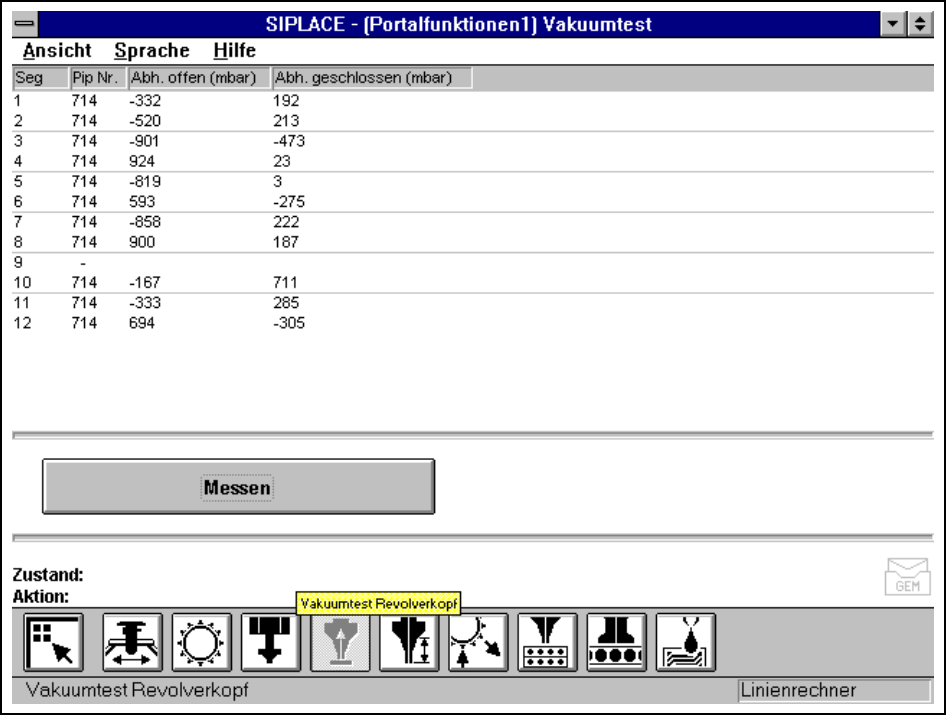Click closed value -473
946x715 pixels.
click(x=289, y=141)
